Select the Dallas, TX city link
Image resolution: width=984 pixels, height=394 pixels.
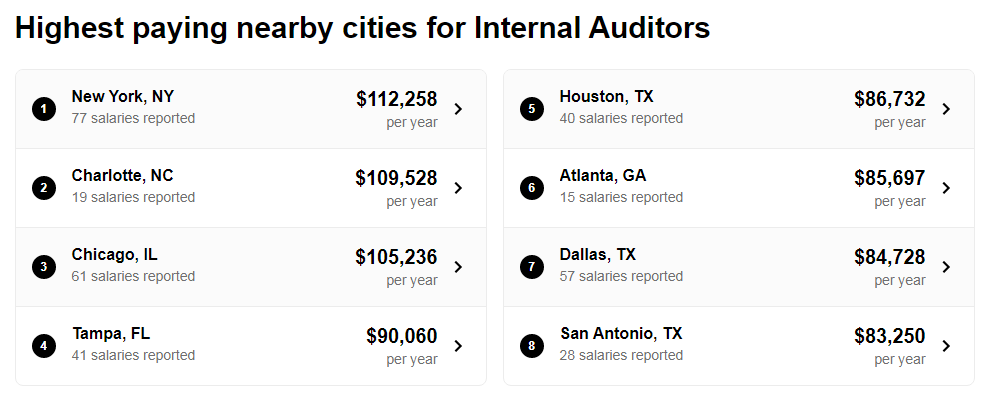pyautogui.click(x=597, y=255)
